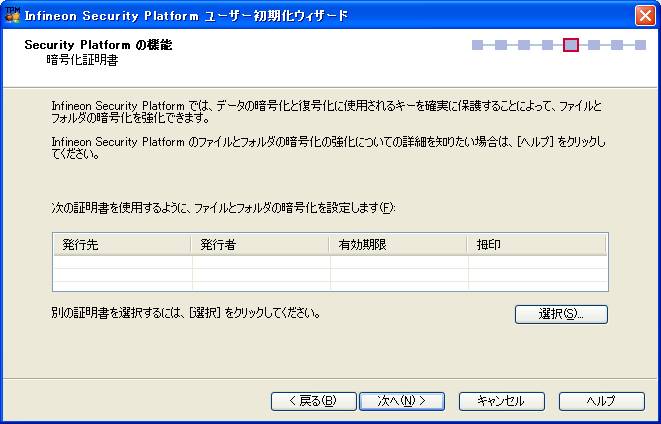This screenshot has width=661, height=424.
Task: Sort by 有効期限 column header
Action: [398, 245]
